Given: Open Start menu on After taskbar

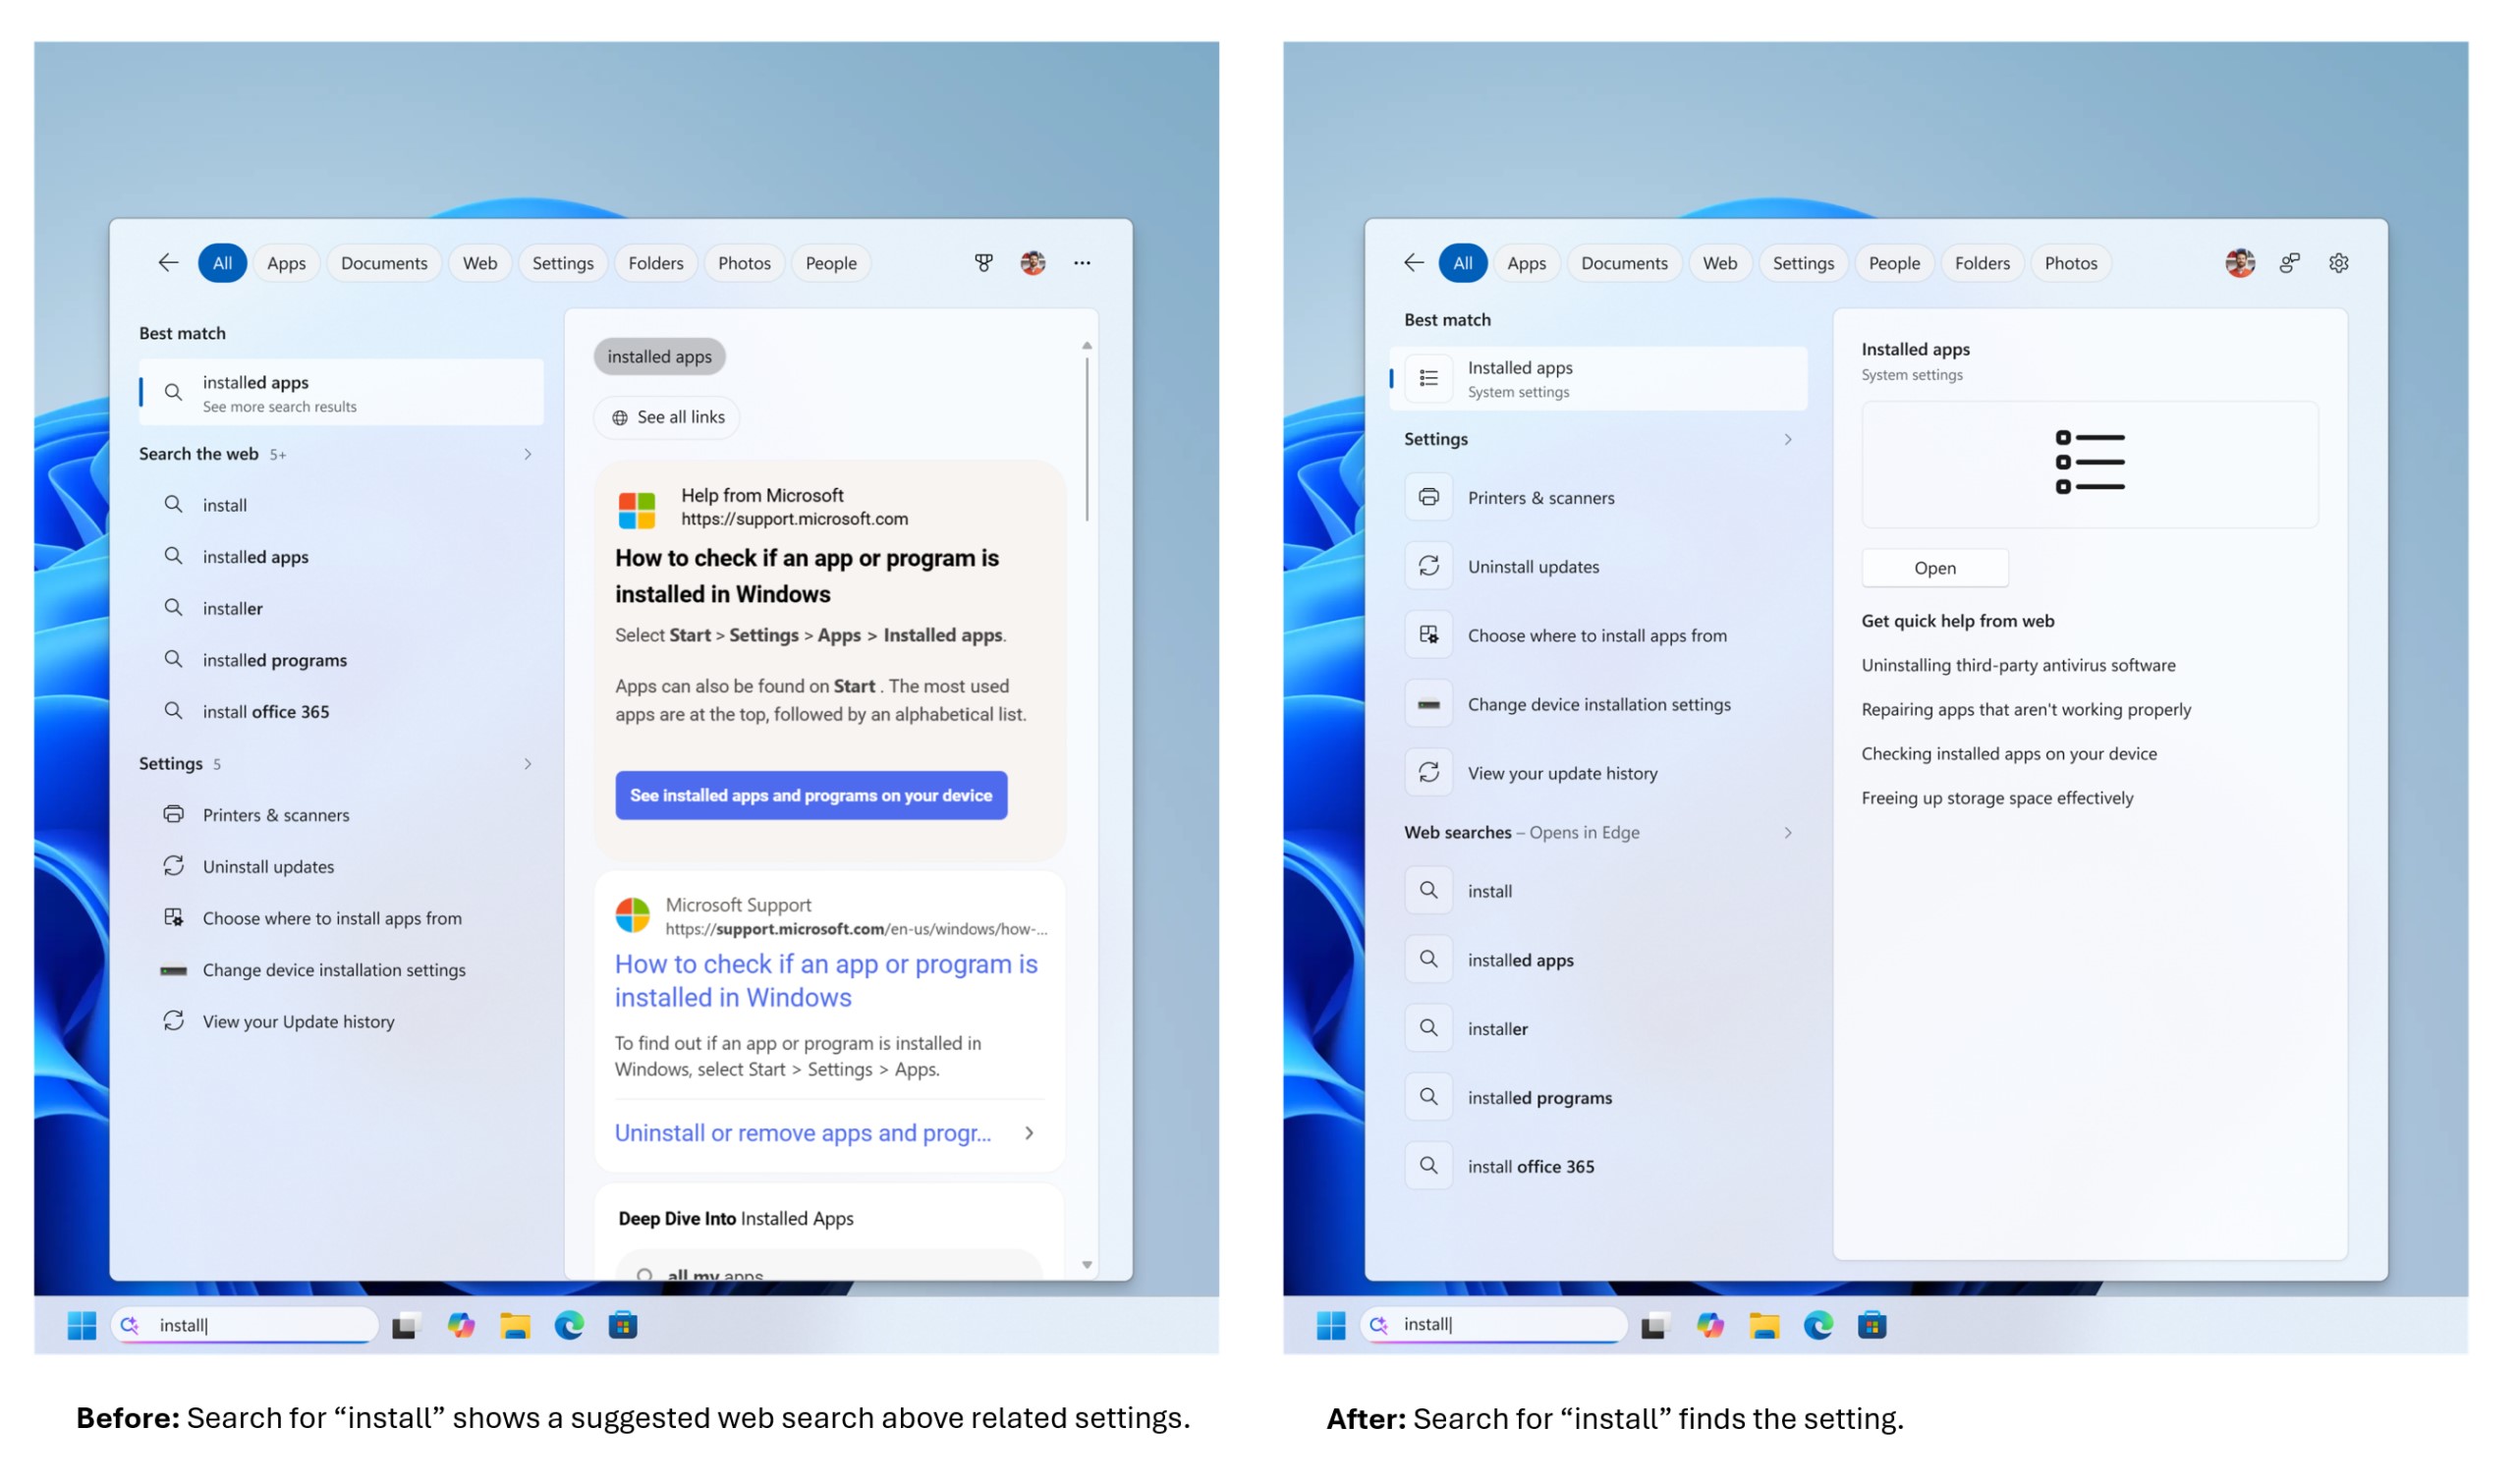Looking at the screenshot, I should point(1331,1325).
